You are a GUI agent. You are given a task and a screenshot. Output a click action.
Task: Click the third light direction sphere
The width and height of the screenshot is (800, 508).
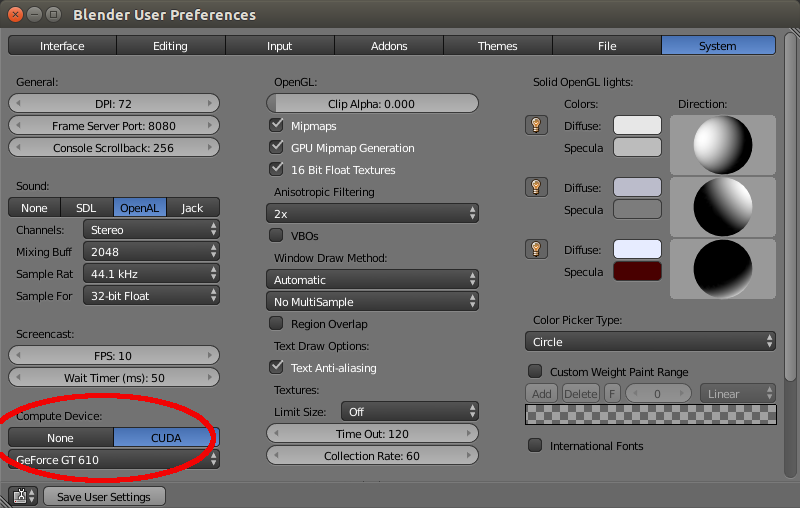point(722,268)
